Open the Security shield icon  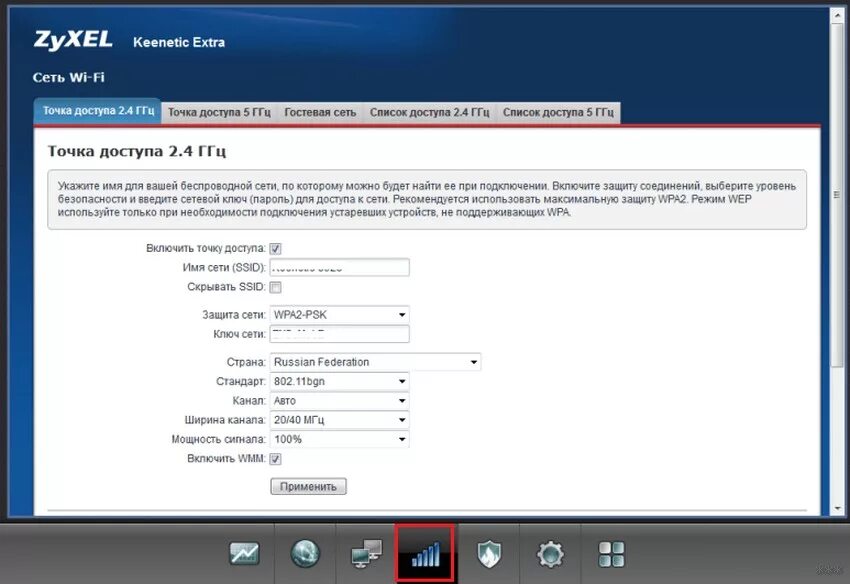489,554
